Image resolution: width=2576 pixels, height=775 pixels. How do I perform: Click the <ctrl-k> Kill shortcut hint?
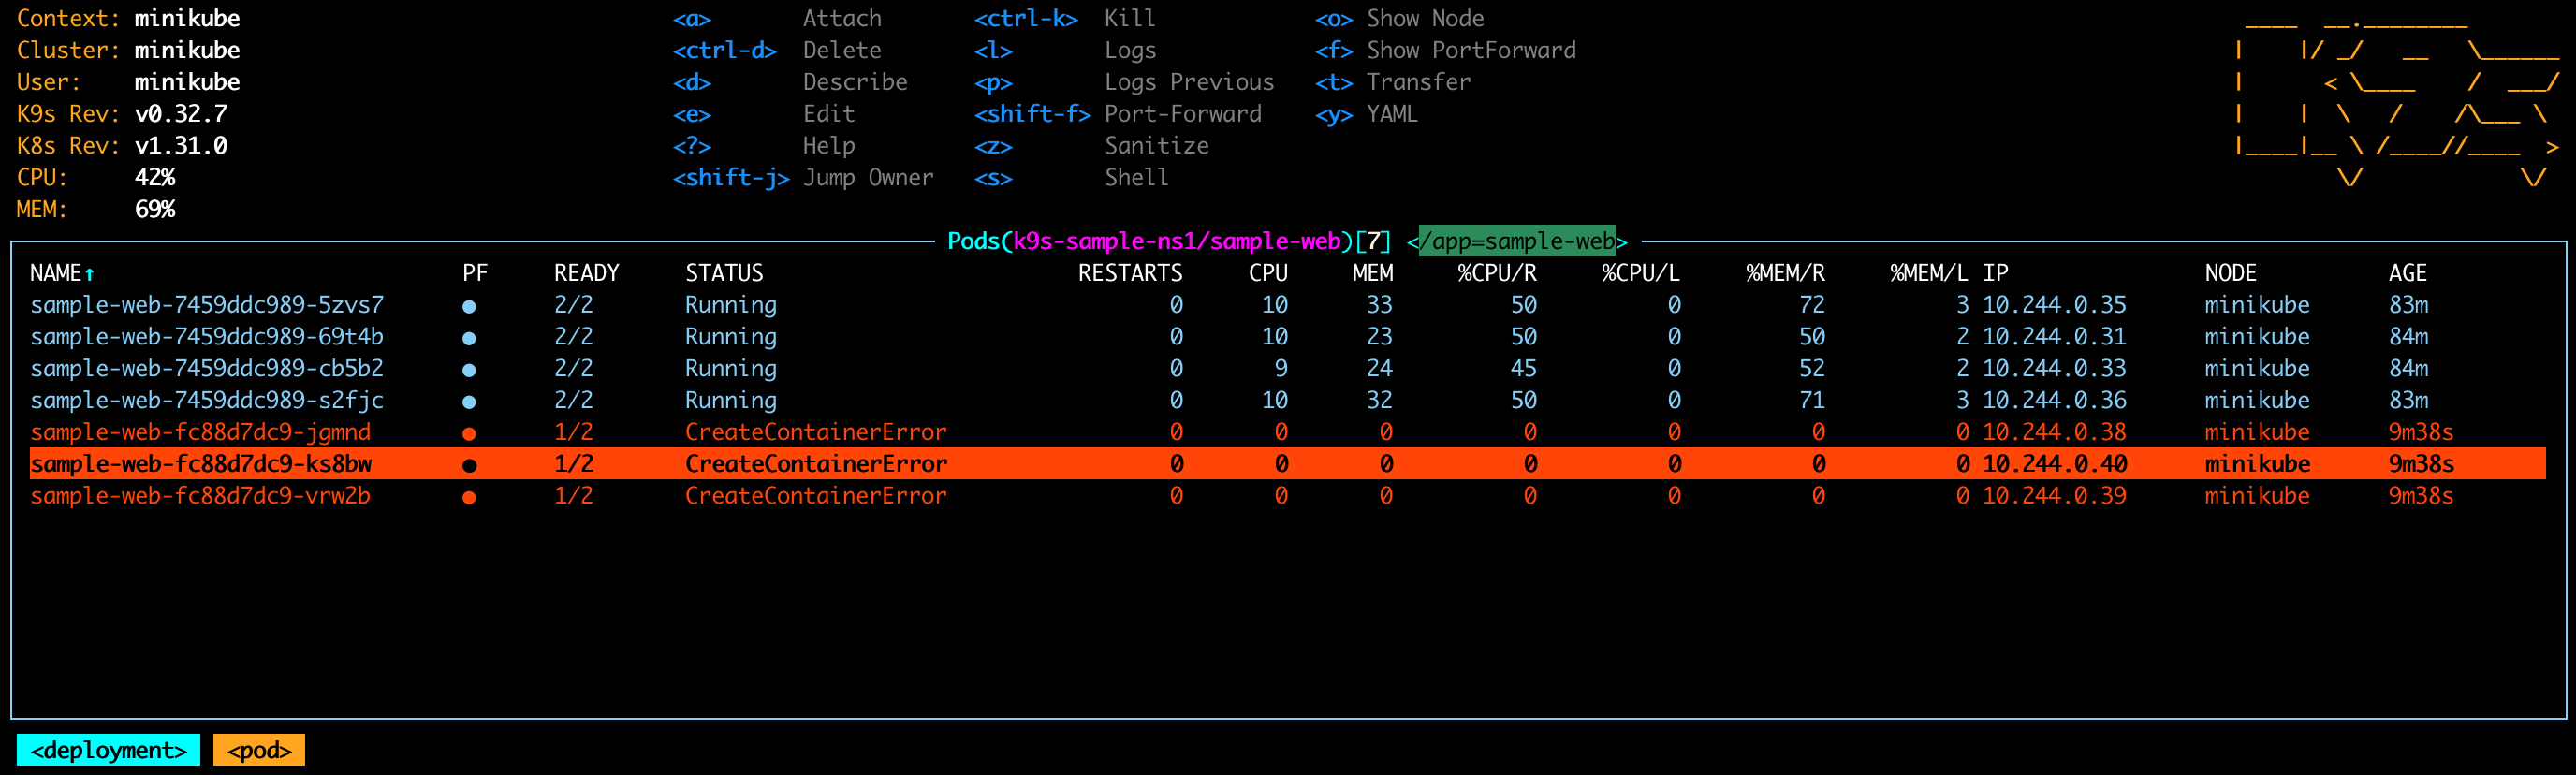[x=1065, y=18]
